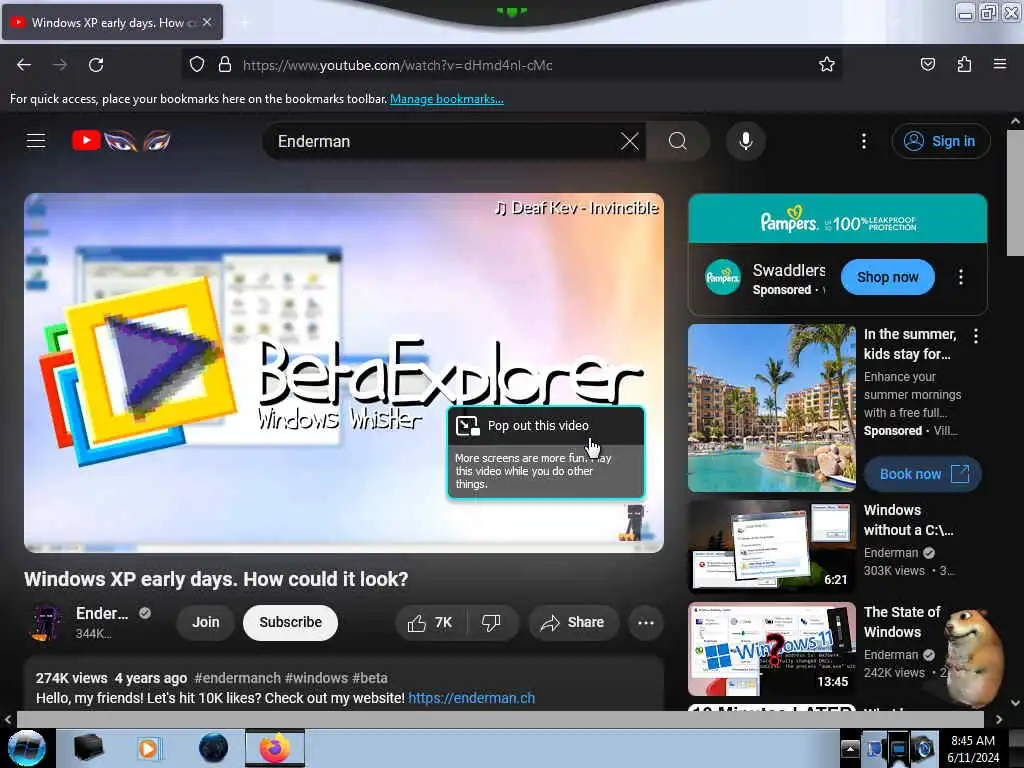Click the Pampers advertiser logo
This screenshot has height=768, width=1024.
(x=722, y=277)
